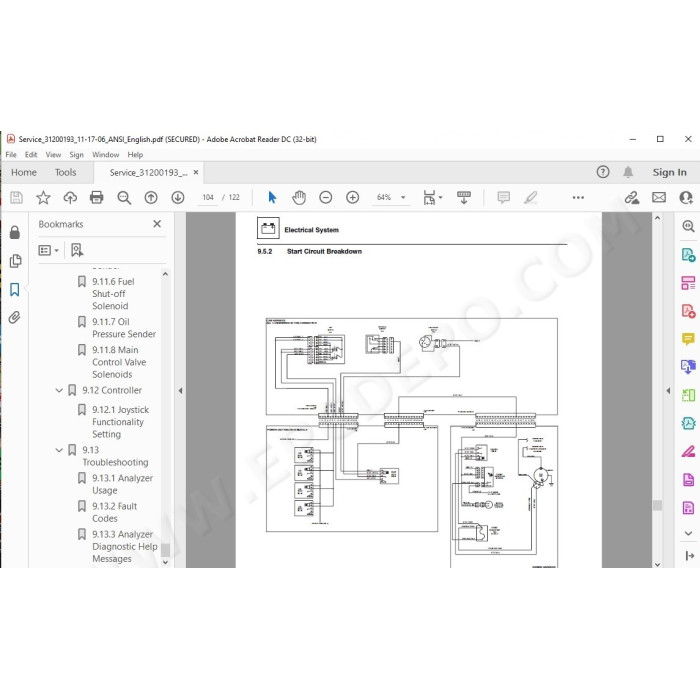
Task: Go to previous page arrow
Action: pos(151,197)
